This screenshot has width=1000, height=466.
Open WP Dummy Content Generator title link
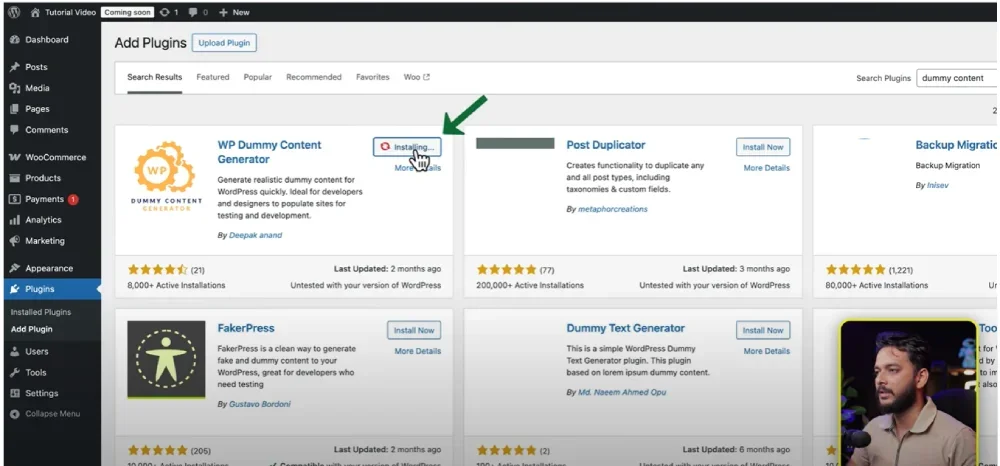tap(269, 152)
